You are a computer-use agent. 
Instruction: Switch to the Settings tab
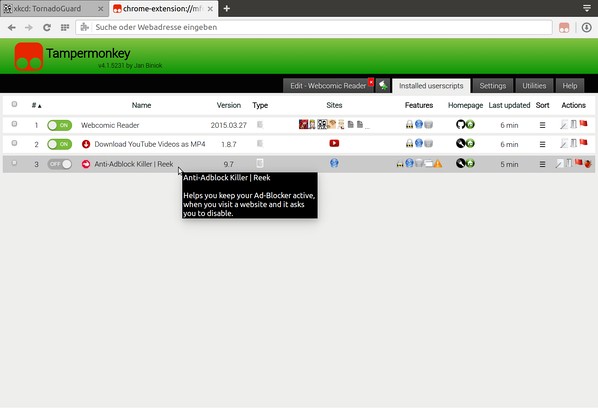pos(492,86)
